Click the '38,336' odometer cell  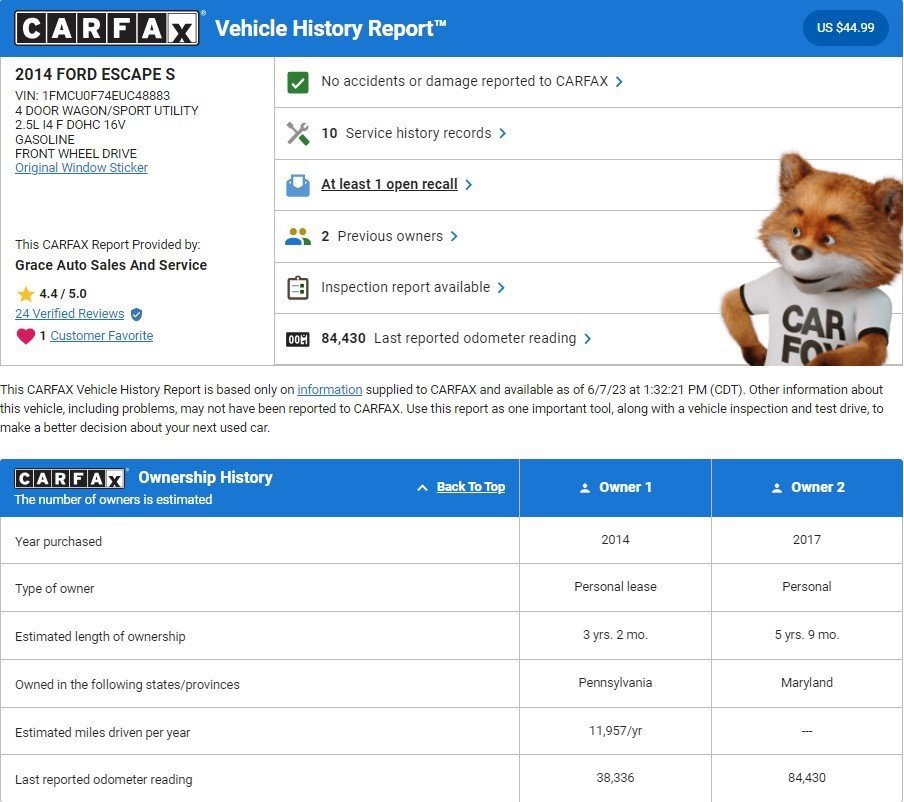(615, 778)
